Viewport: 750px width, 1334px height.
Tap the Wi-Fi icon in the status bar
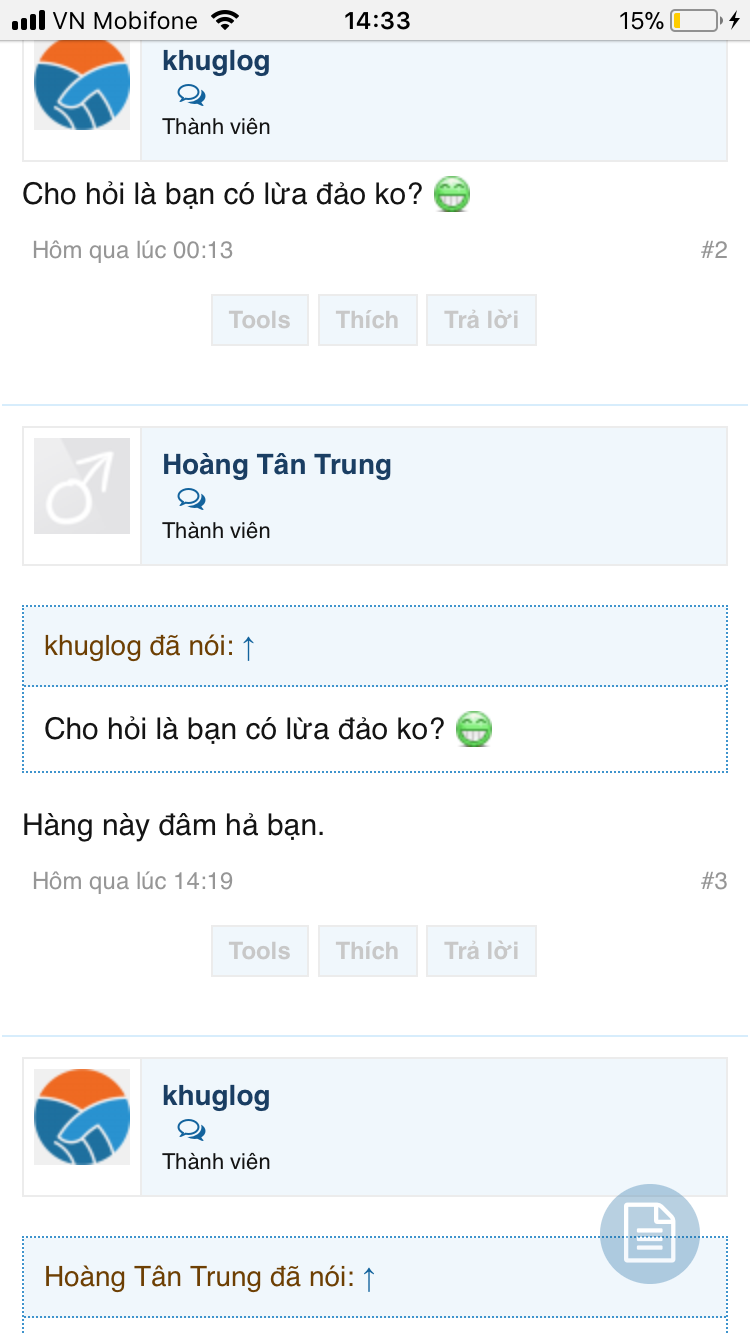(227, 20)
